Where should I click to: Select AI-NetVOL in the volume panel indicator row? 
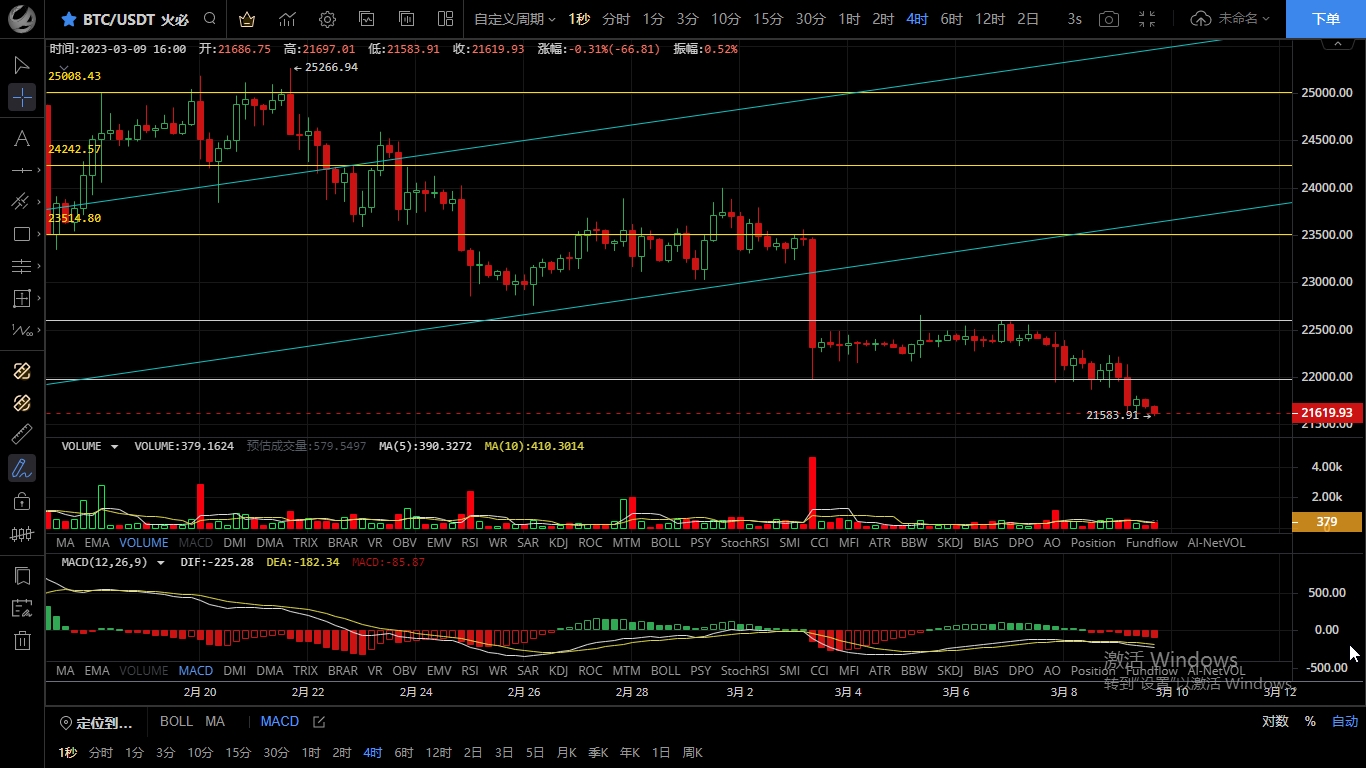(1216, 542)
